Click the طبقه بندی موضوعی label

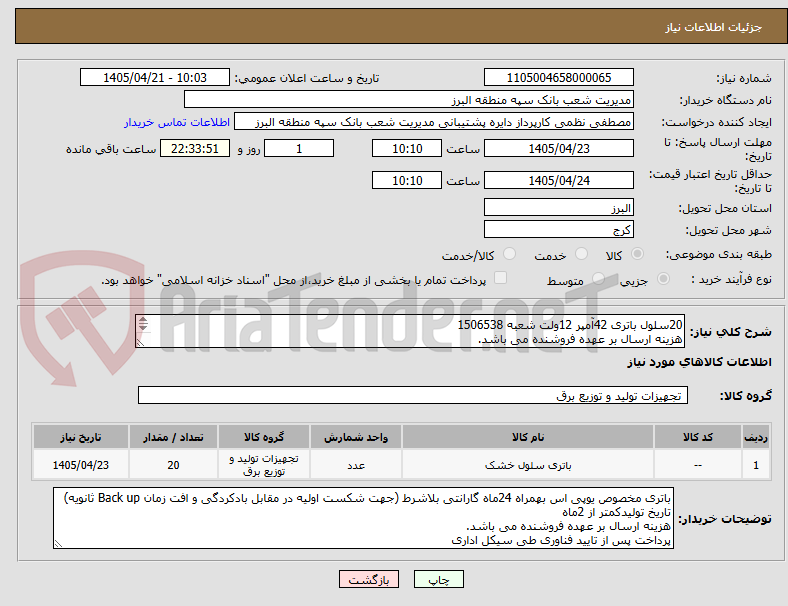coord(719,254)
